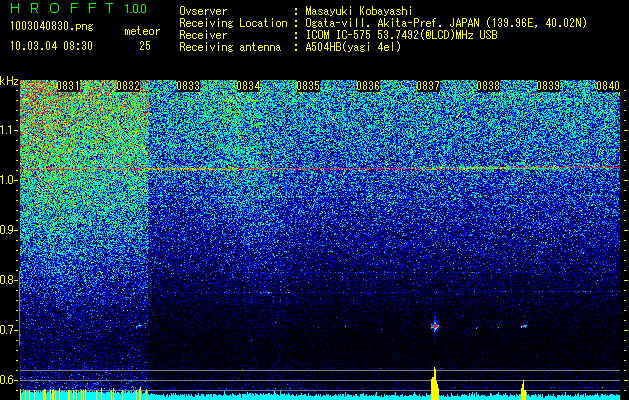
Task: Click the 0840 time marker
Action: (x=608, y=86)
